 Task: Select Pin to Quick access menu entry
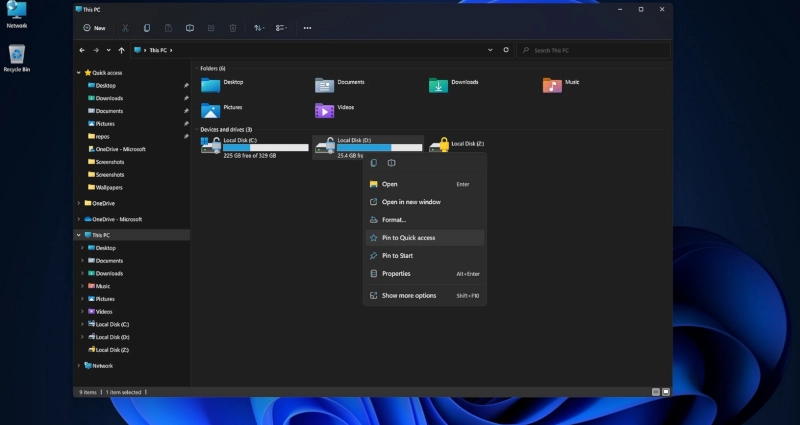pyautogui.click(x=424, y=238)
